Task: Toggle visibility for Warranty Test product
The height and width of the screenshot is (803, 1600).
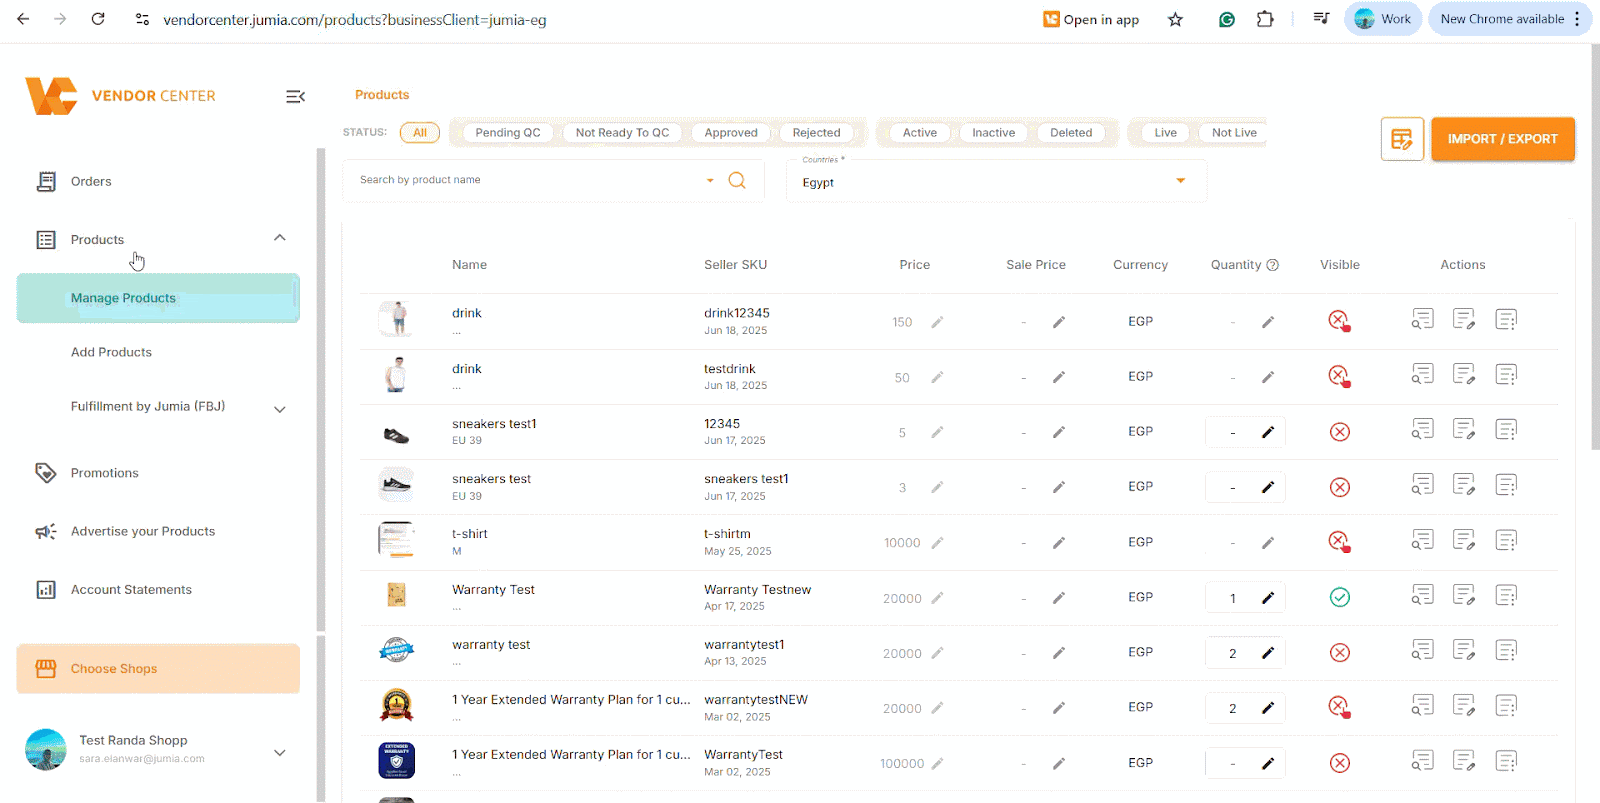Action: click(x=1339, y=598)
